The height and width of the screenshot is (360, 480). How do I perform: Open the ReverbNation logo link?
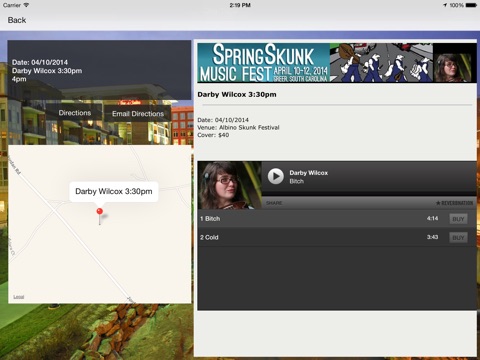coord(454,203)
